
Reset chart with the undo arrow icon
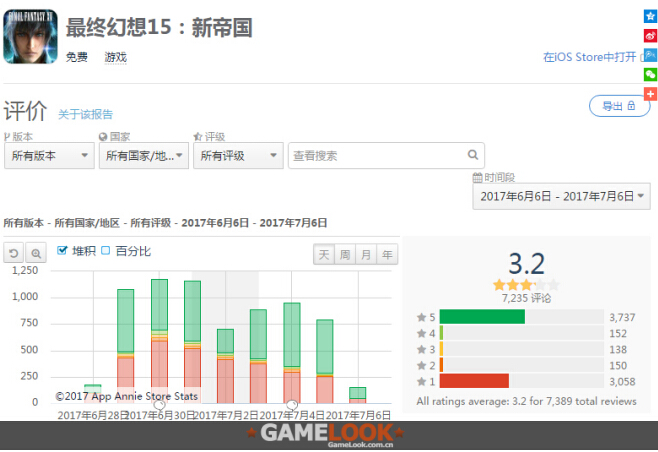pos(14,253)
